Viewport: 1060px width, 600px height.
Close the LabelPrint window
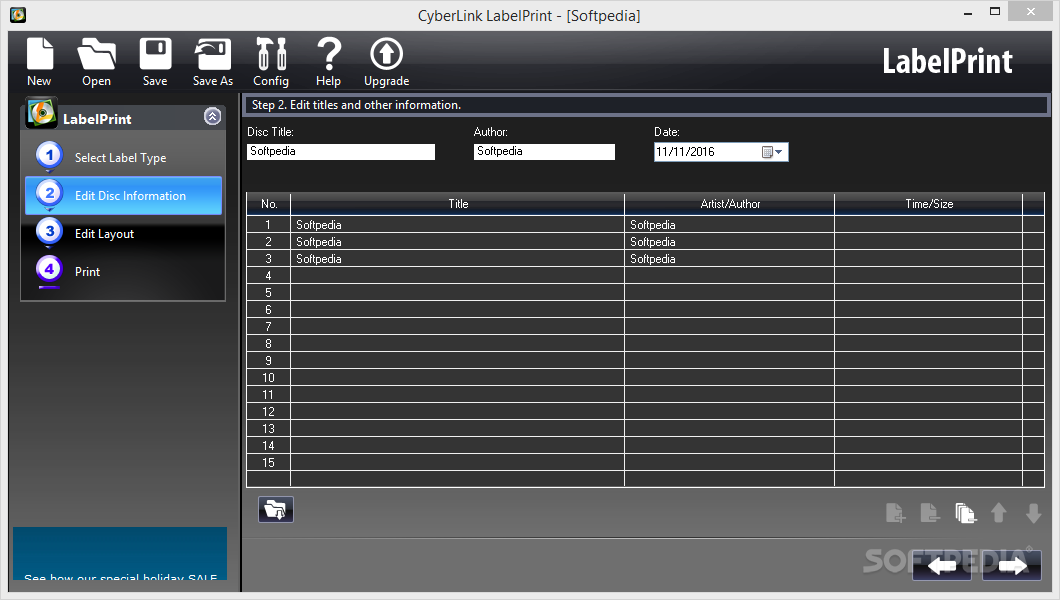point(1031,11)
